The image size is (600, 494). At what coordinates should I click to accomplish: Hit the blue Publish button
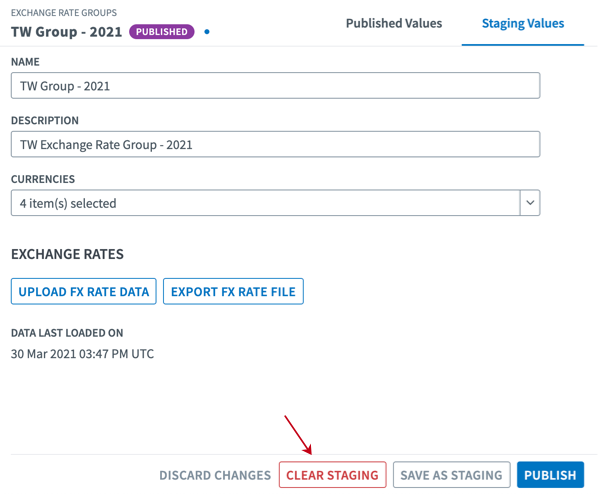click(550, 475)
